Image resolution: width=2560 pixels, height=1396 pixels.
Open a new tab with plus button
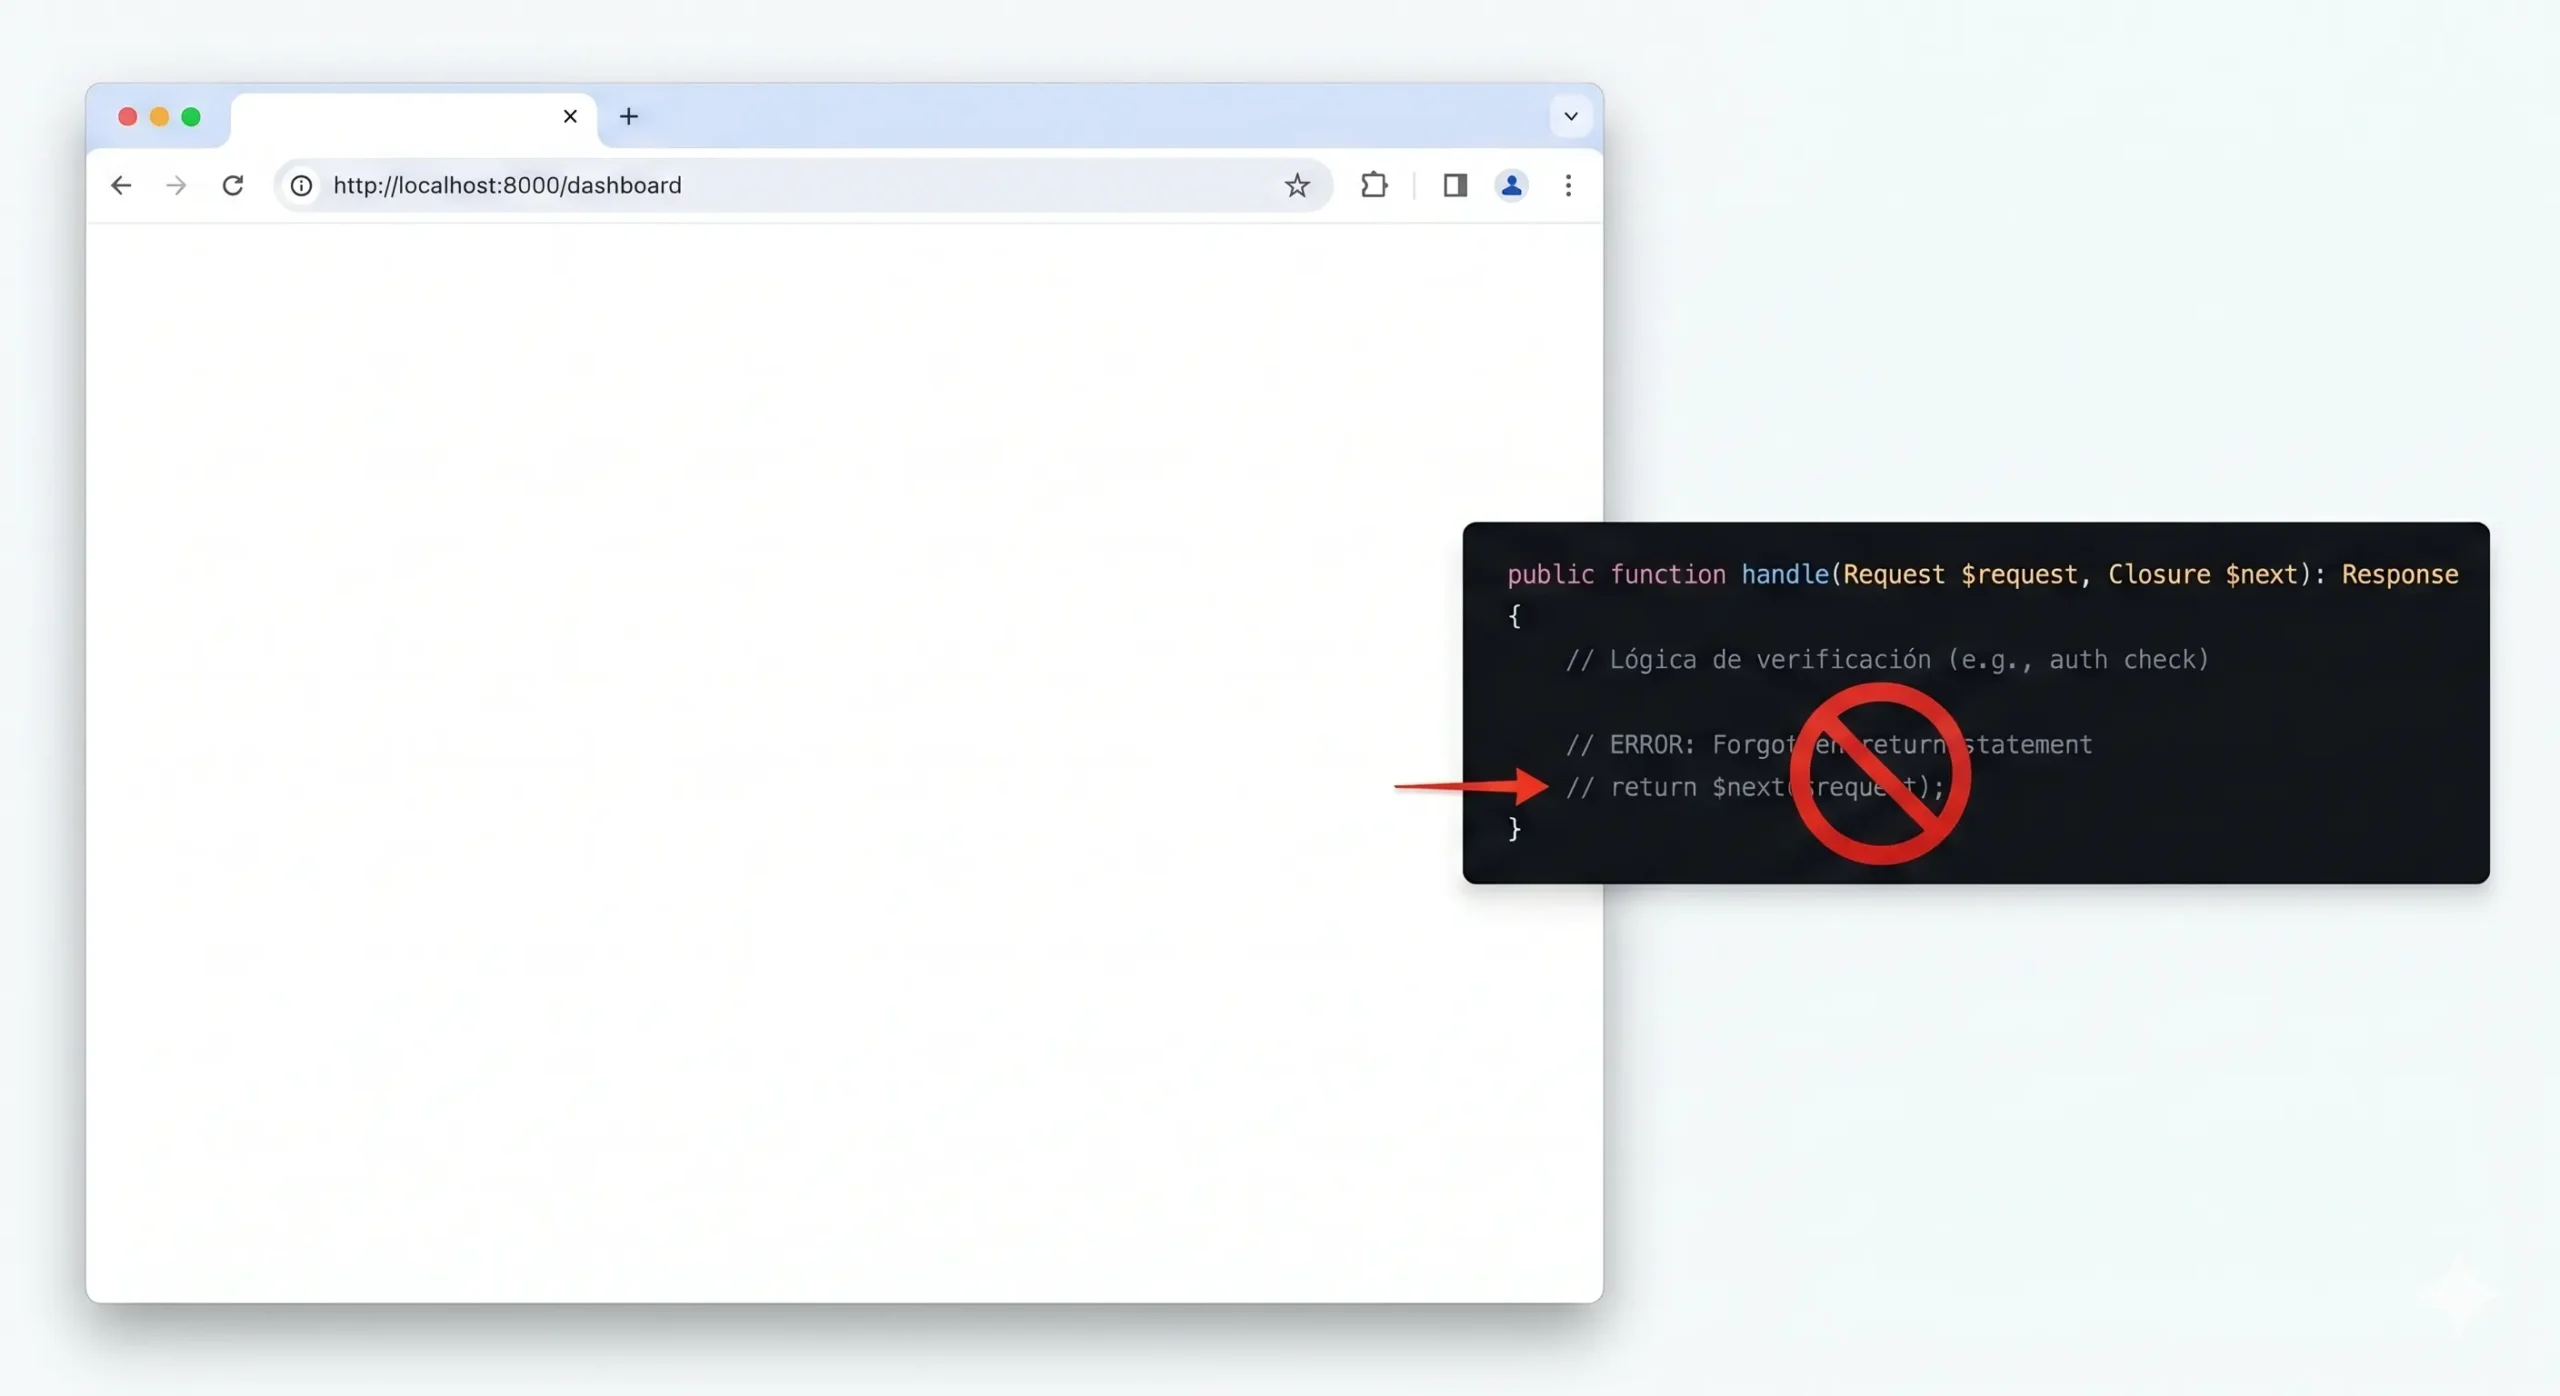[x=628, y=116]
